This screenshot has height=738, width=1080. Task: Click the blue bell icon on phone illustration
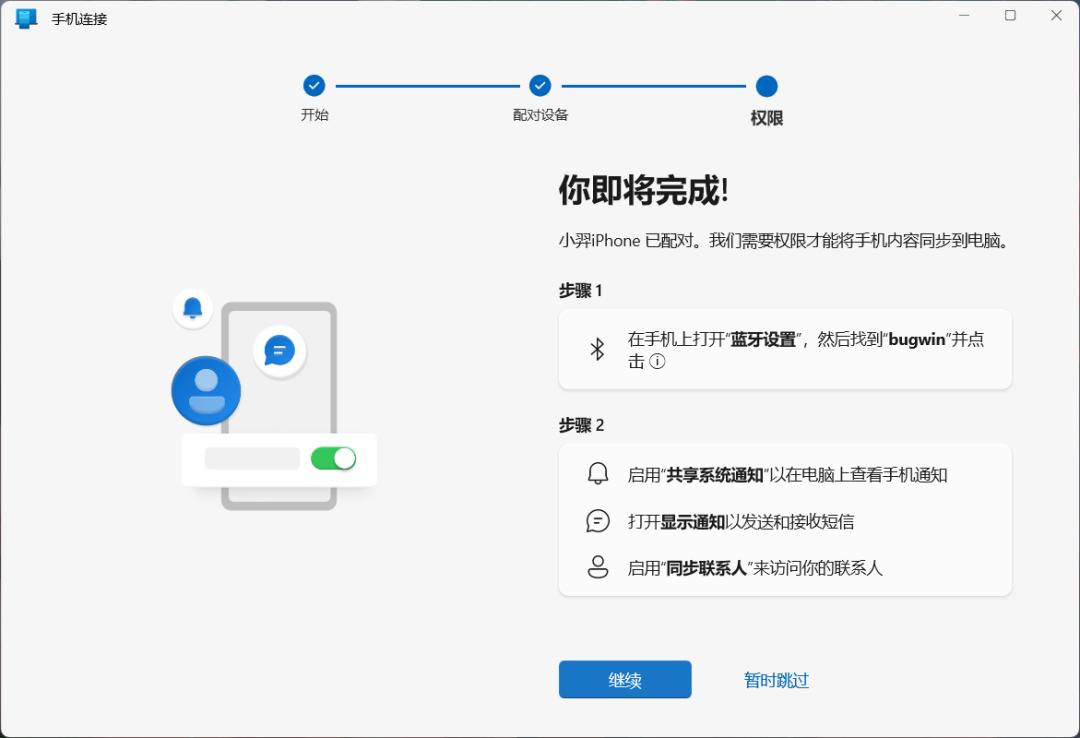click(x=192, y=308)
